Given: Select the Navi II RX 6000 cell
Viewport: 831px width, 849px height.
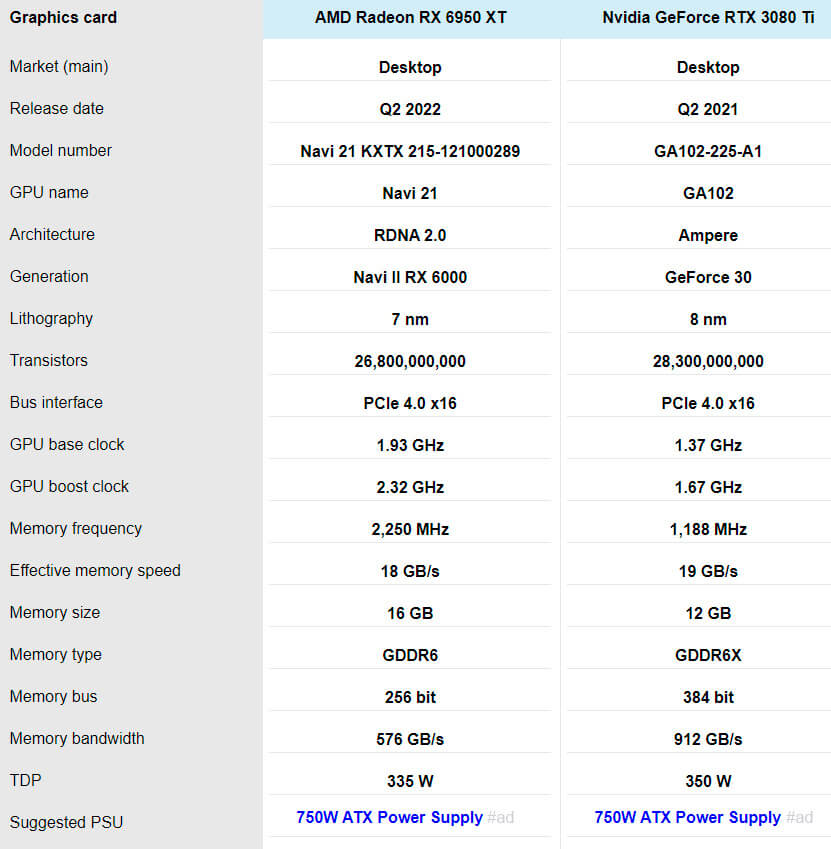Looking at the screenshot, I should coord(410,277).
